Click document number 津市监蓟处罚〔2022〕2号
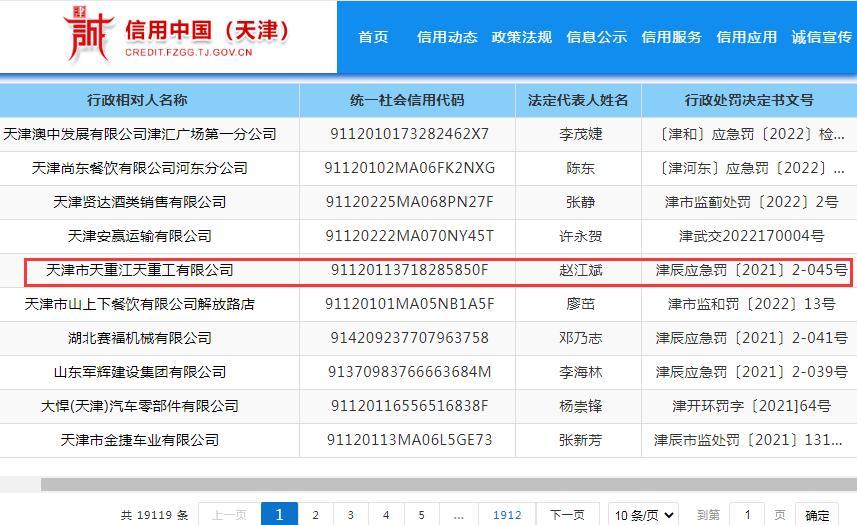The image size is (857, 525). click(752, 202)
